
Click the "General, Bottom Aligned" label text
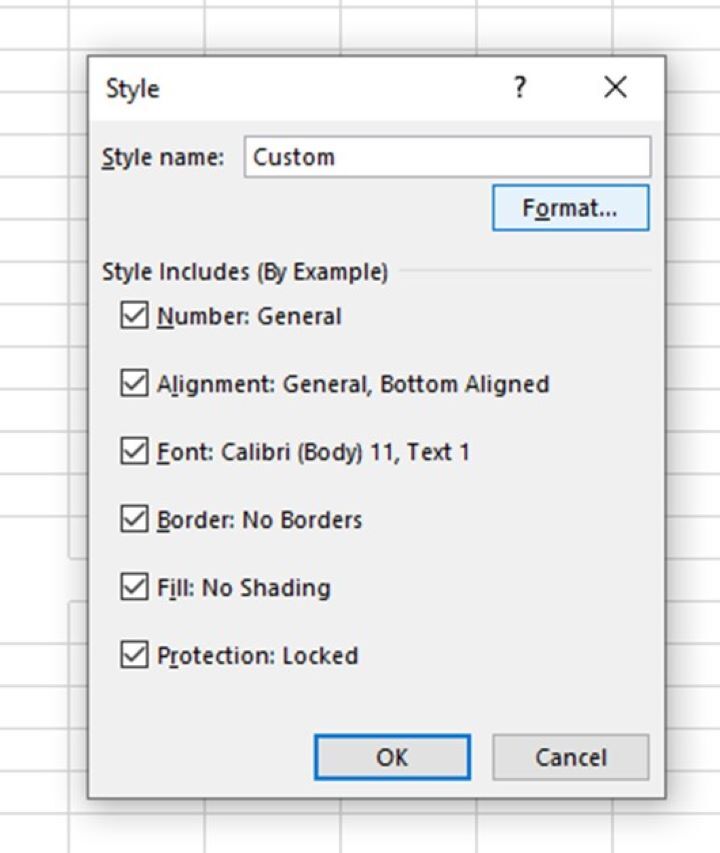[416, 384]
